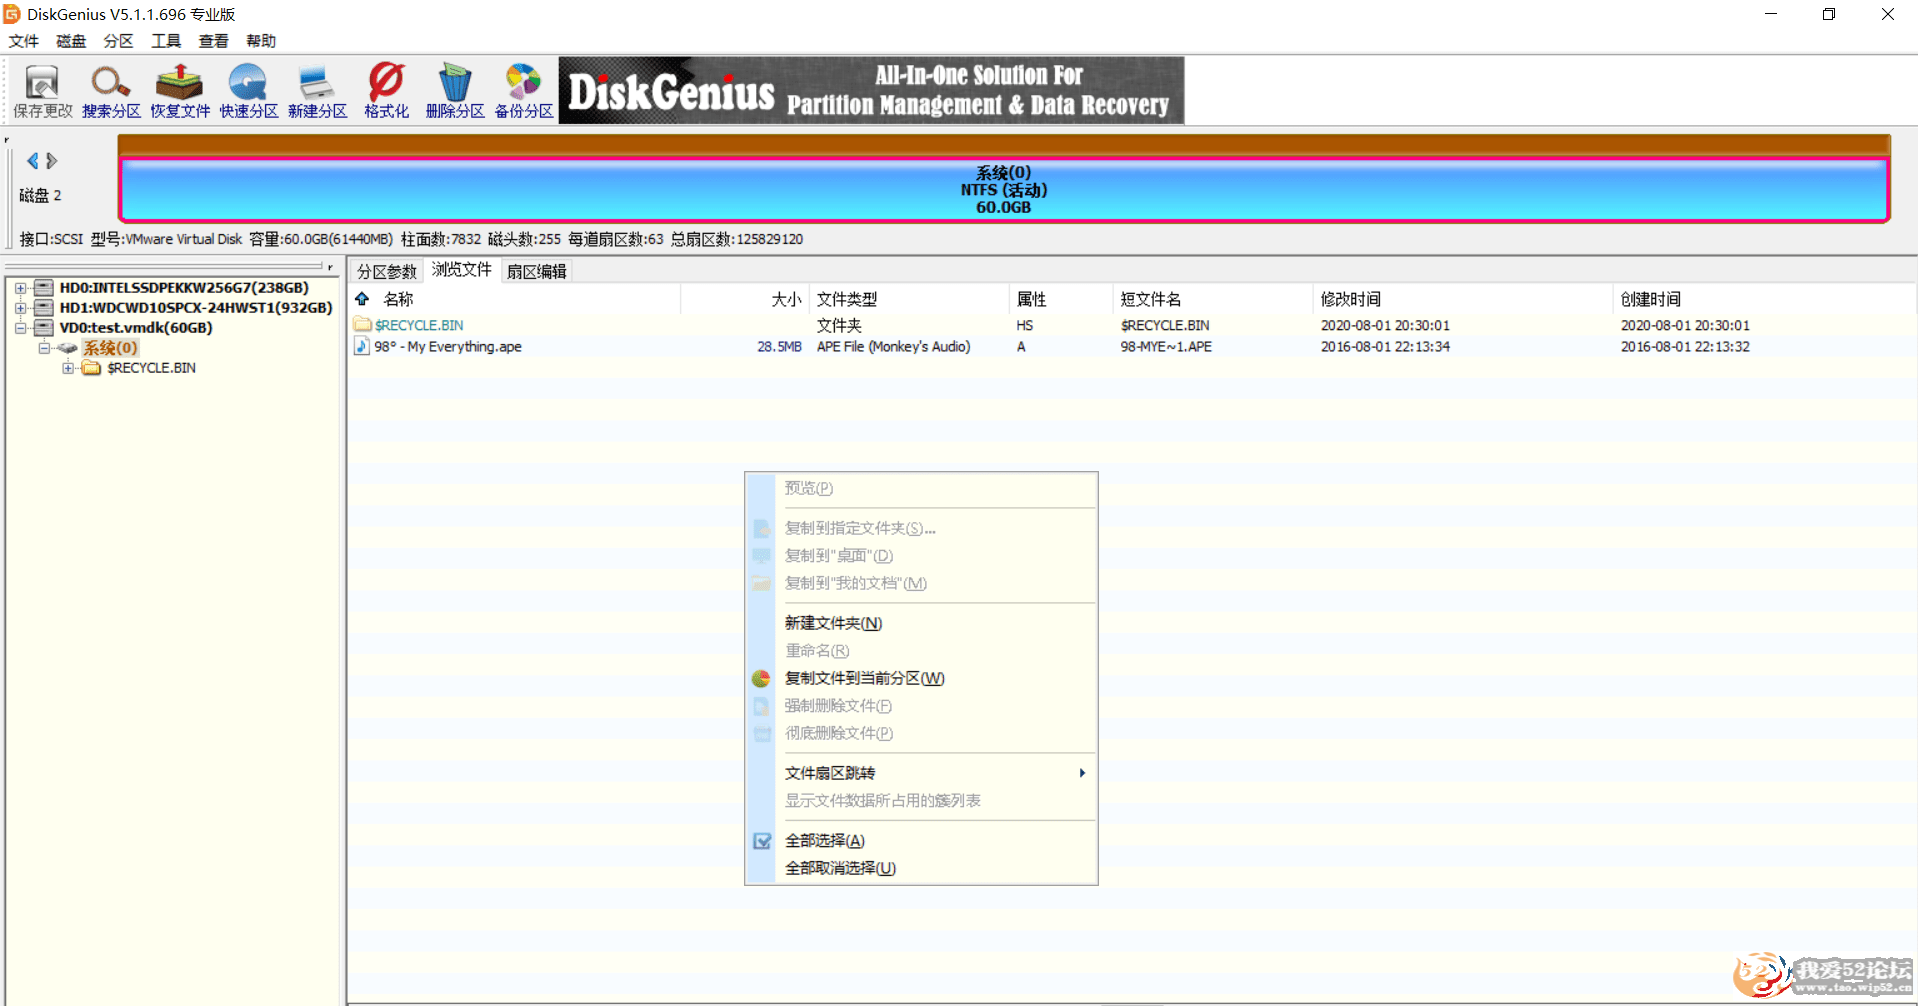Viewport: 1918px width, 1006px height.
Task: Click the 28.5MB size cell
Action: [779, 346]
